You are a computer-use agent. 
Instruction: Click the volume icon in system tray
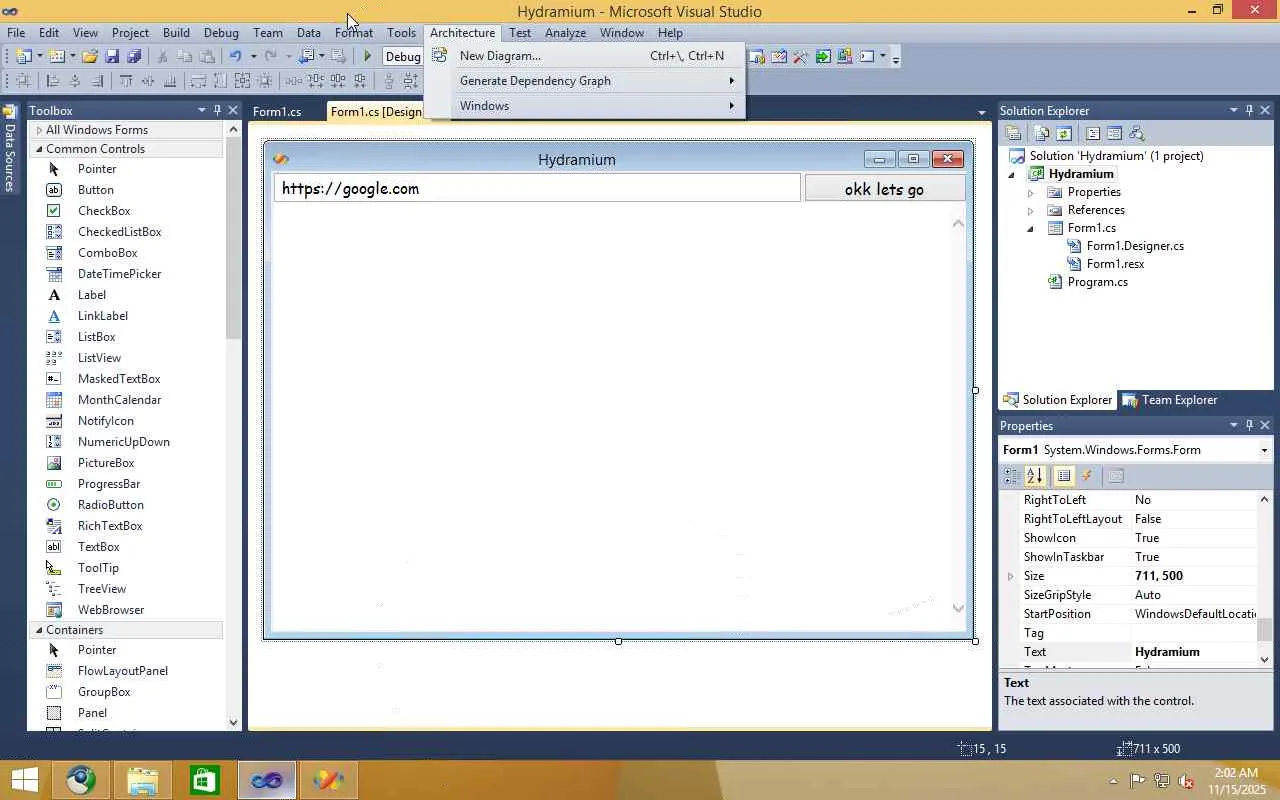[x=1186, y=781]
